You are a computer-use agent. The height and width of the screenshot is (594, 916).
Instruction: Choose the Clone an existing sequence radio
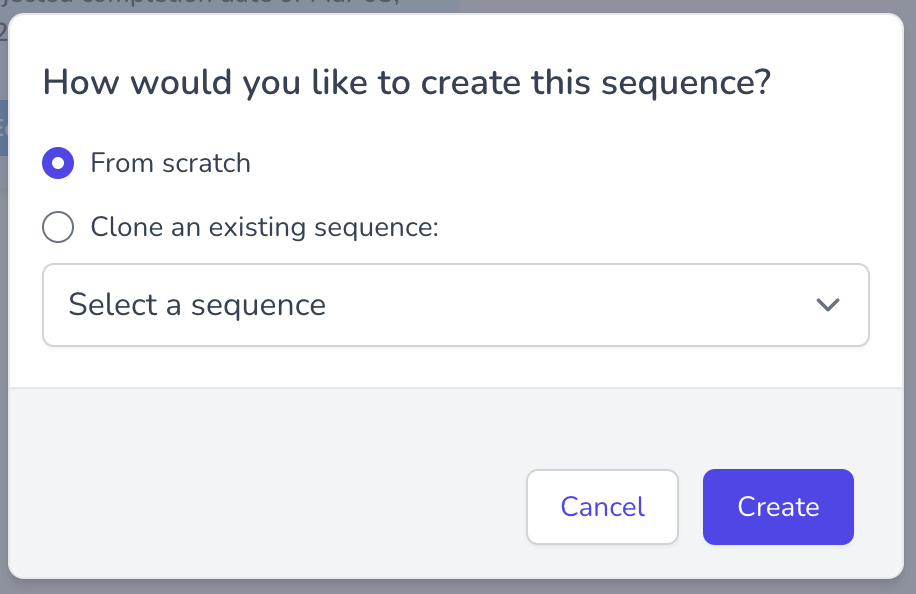58,227
